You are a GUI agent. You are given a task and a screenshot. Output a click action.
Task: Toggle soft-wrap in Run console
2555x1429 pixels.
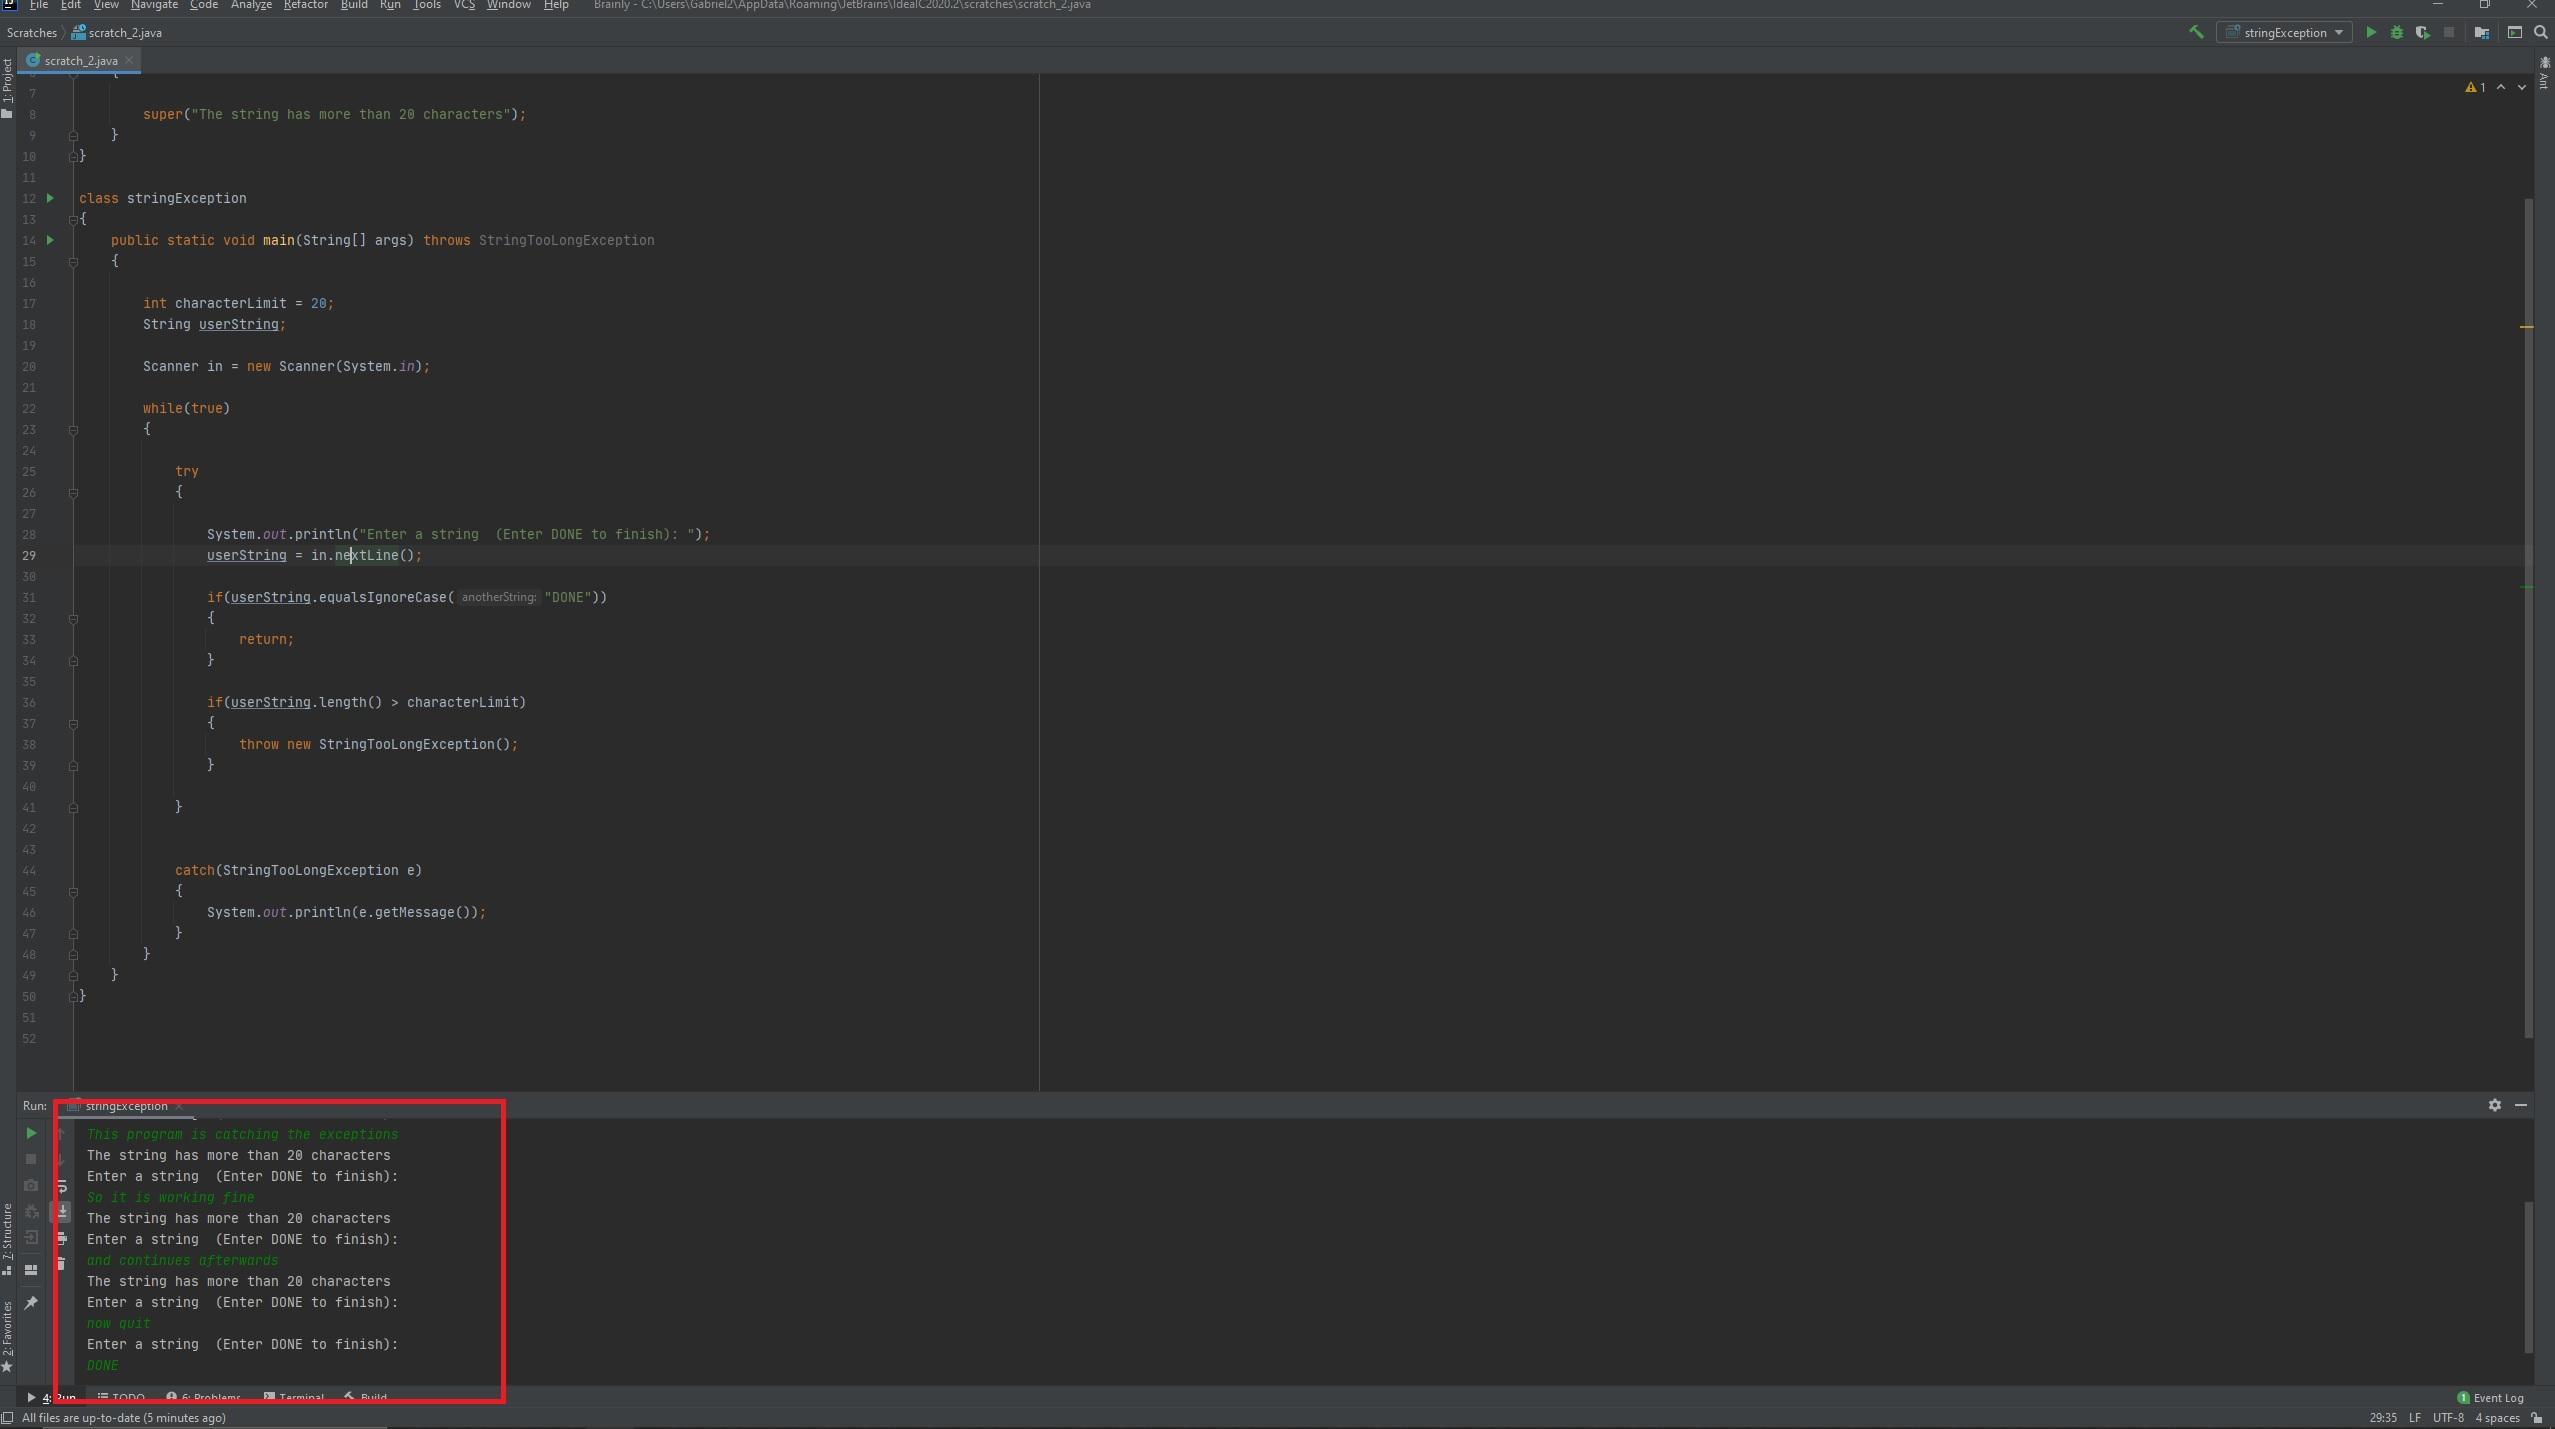pos(61,1186)
